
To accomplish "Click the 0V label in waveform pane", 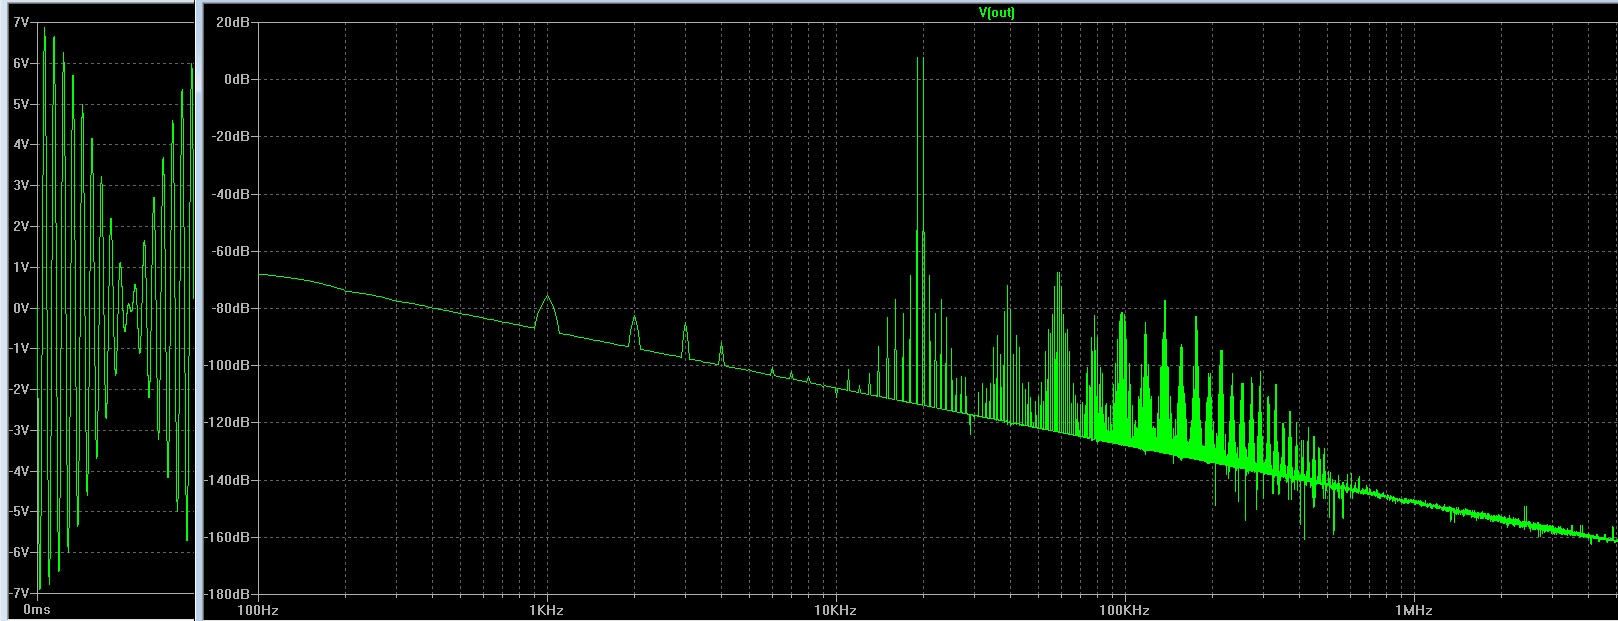I will tap(21, 308).
